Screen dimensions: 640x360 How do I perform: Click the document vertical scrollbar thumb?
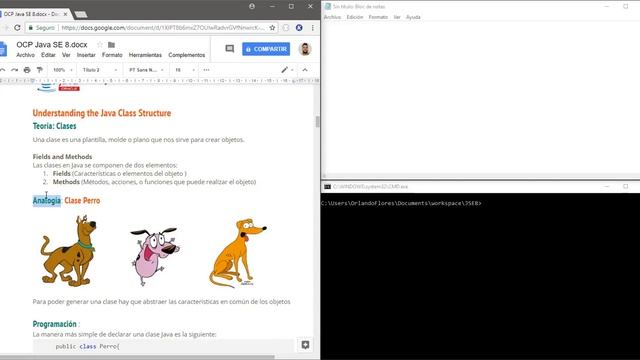pyautogui.click(x=318, y=121)
